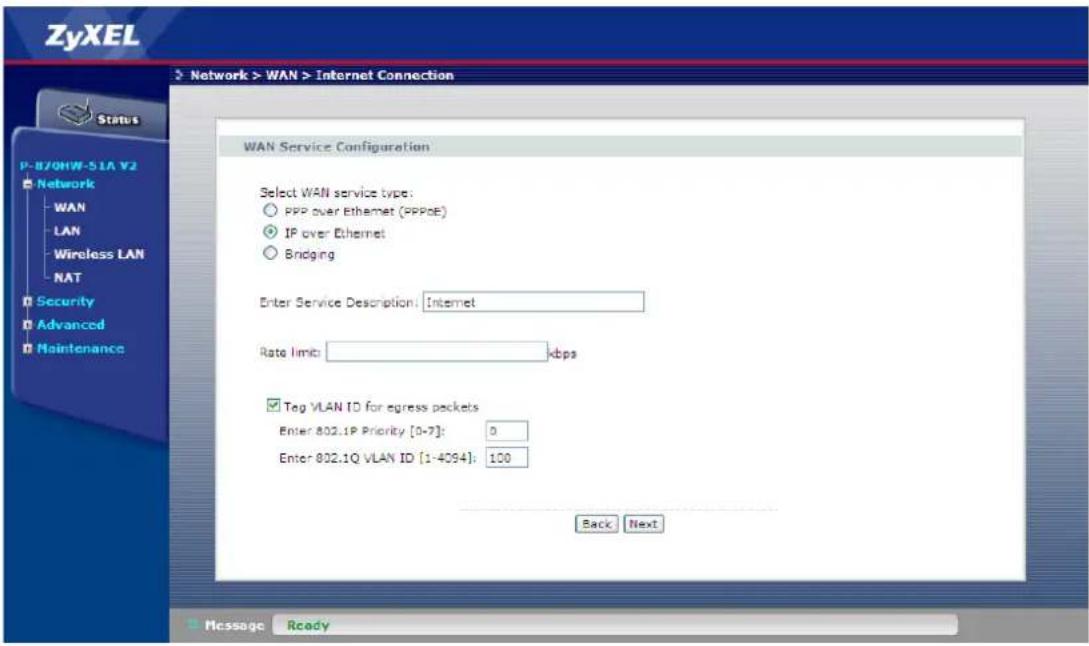1089x646 pixels.
Task: Click the 802.1Q VLAN ID field
Action: [x=506, y=458]
